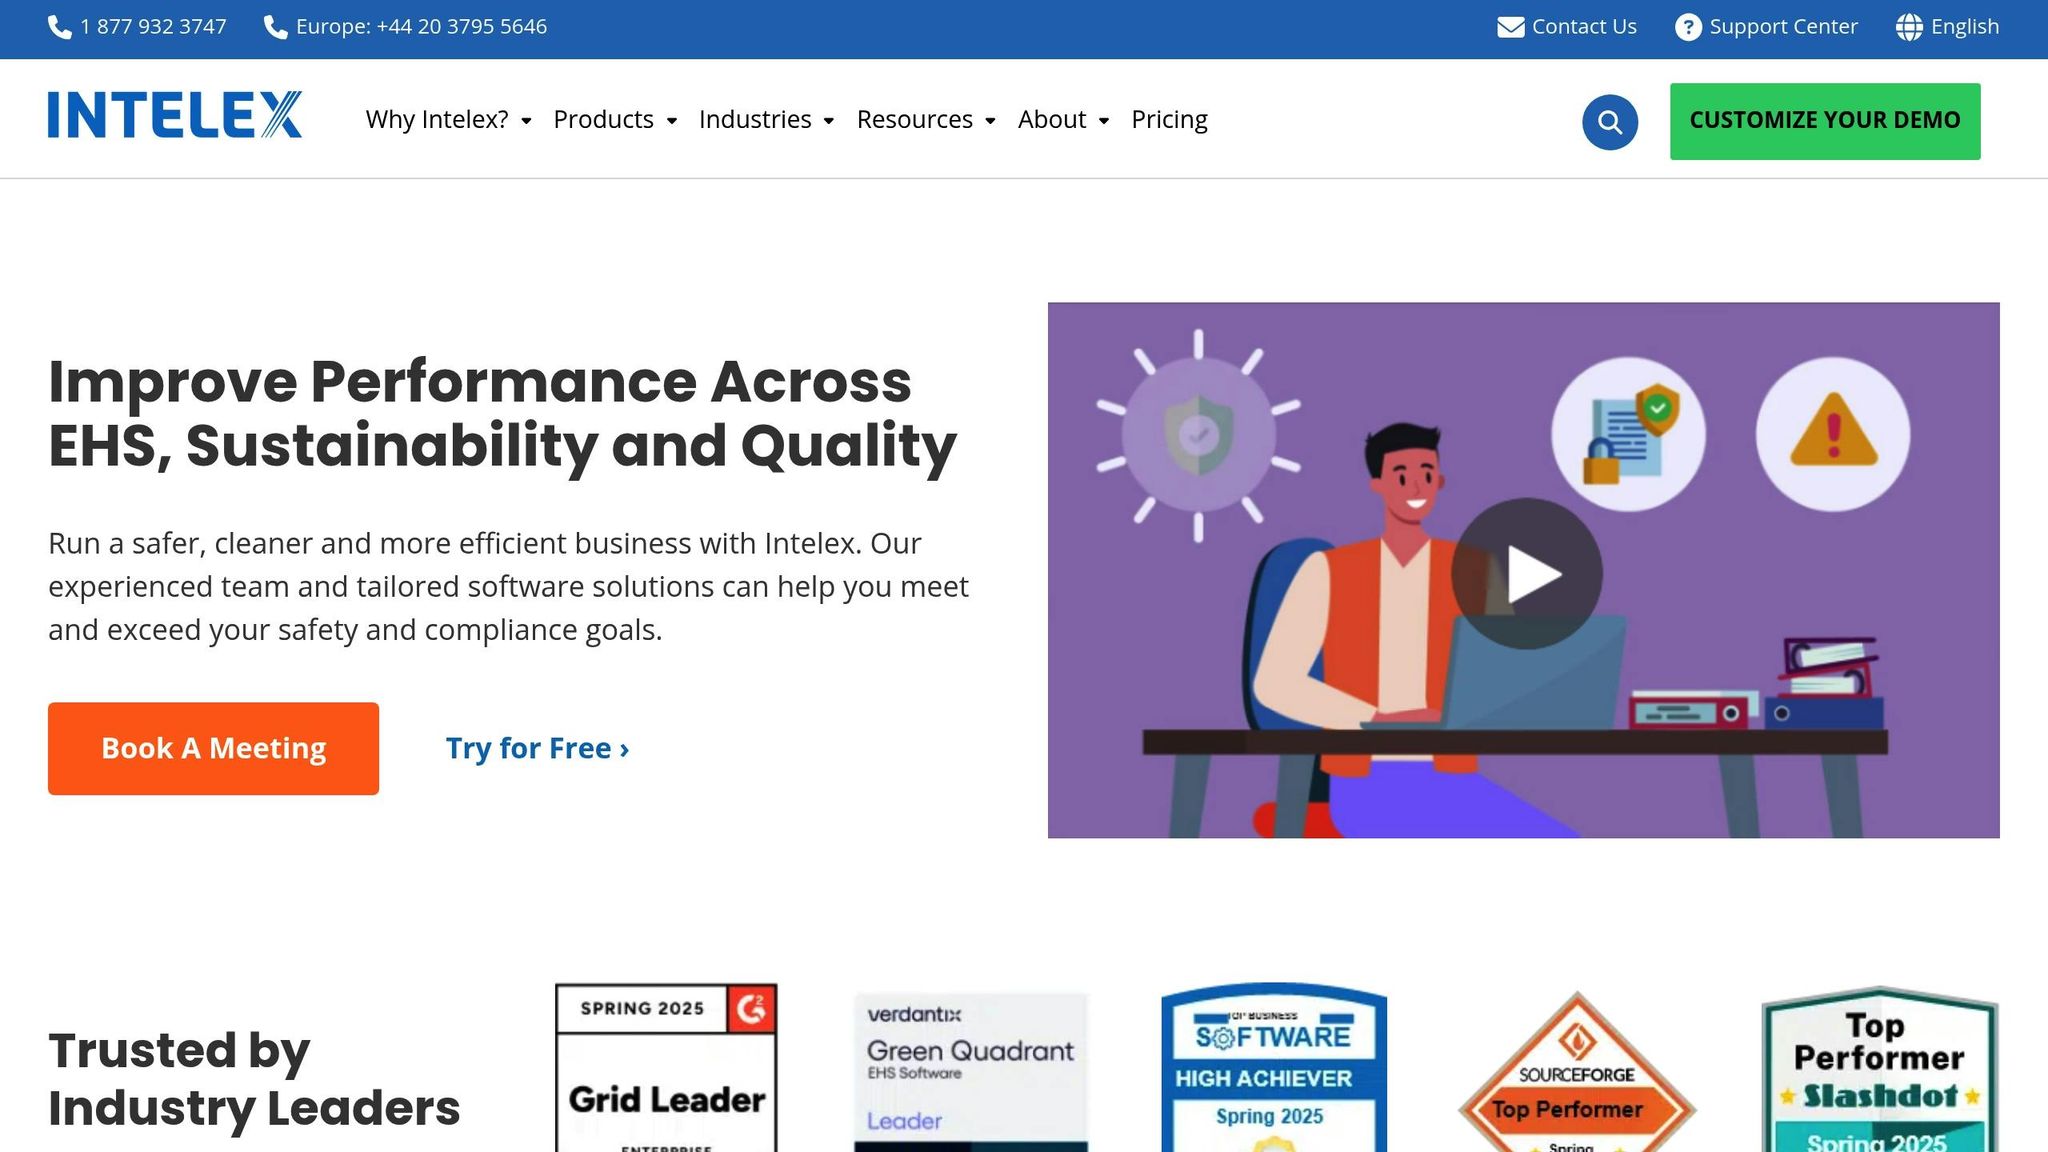Expand the About dropdown arrow

pos(1104,121)
